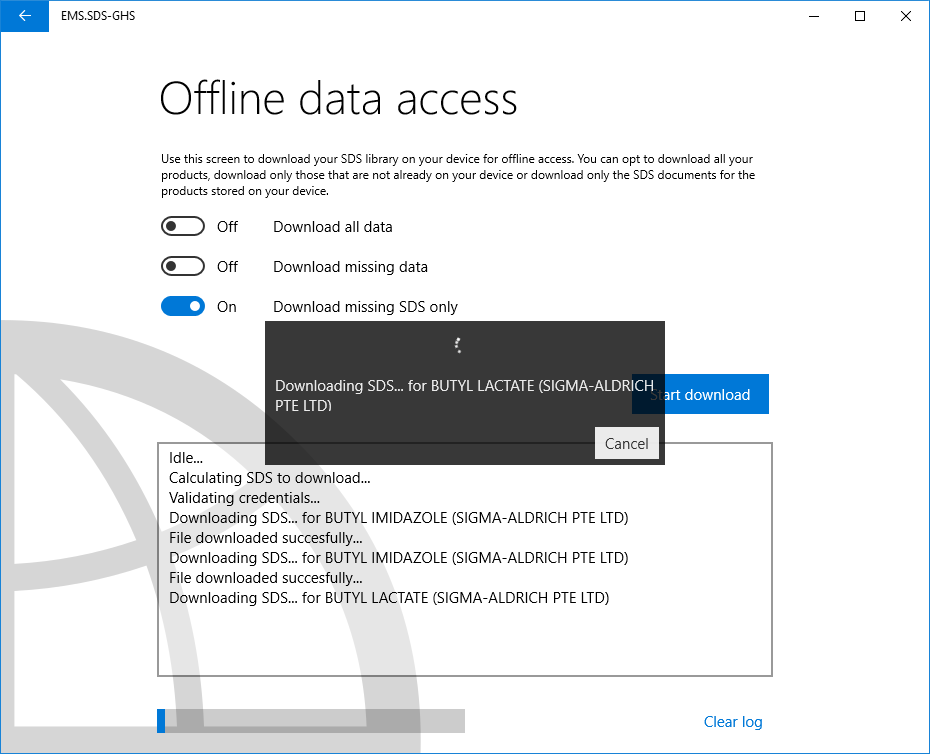Clear the download log

[732, 721]
